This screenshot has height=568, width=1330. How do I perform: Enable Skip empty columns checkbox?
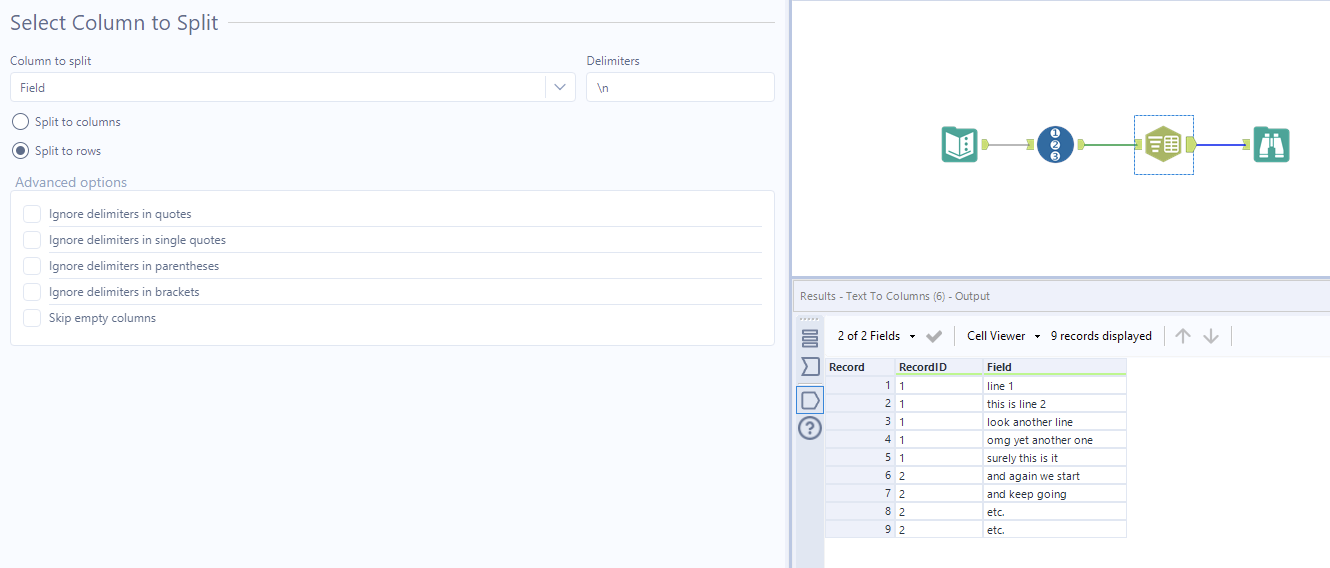pos(32,318)
